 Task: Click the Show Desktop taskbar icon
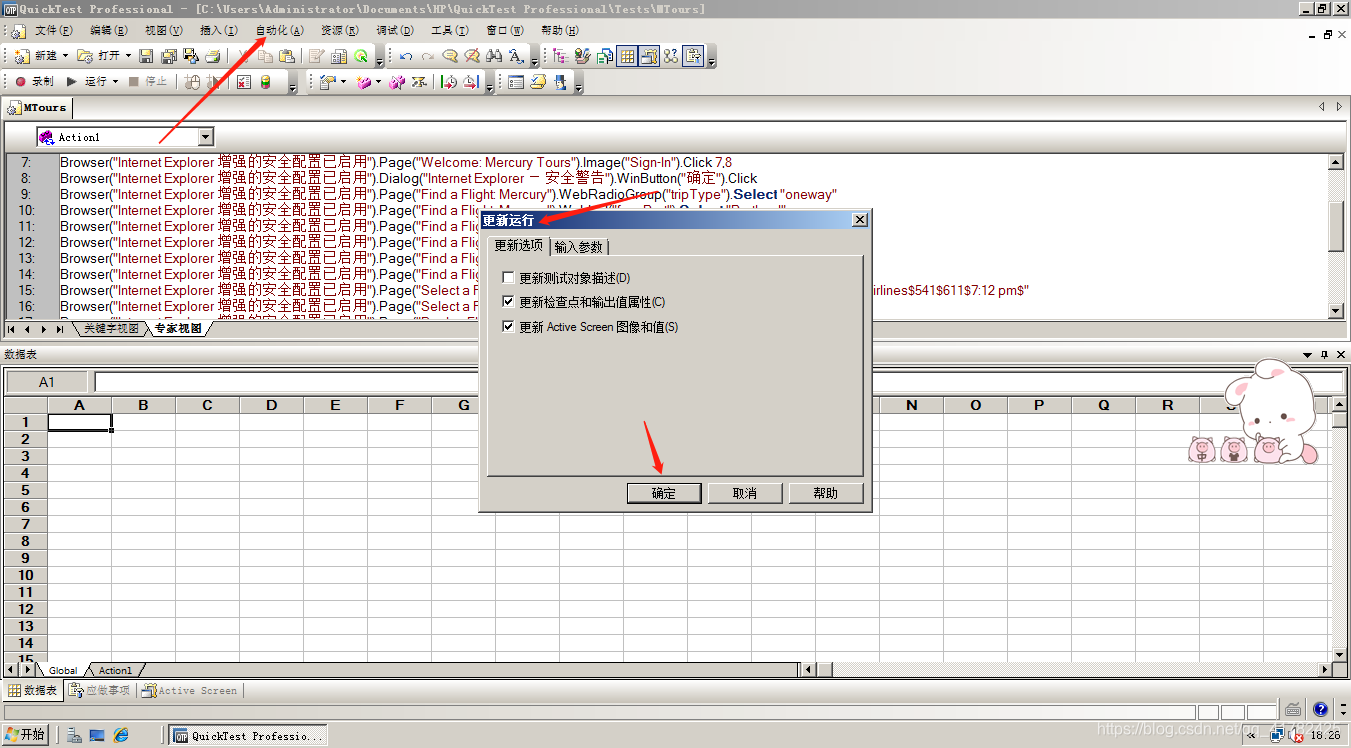pos(97,735)
